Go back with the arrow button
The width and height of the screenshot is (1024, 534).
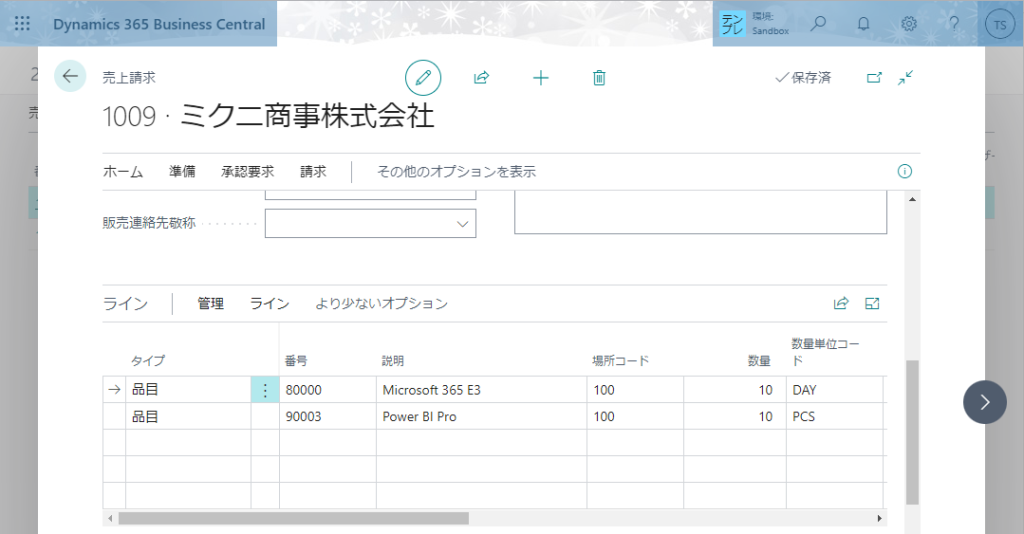point(70,76)
